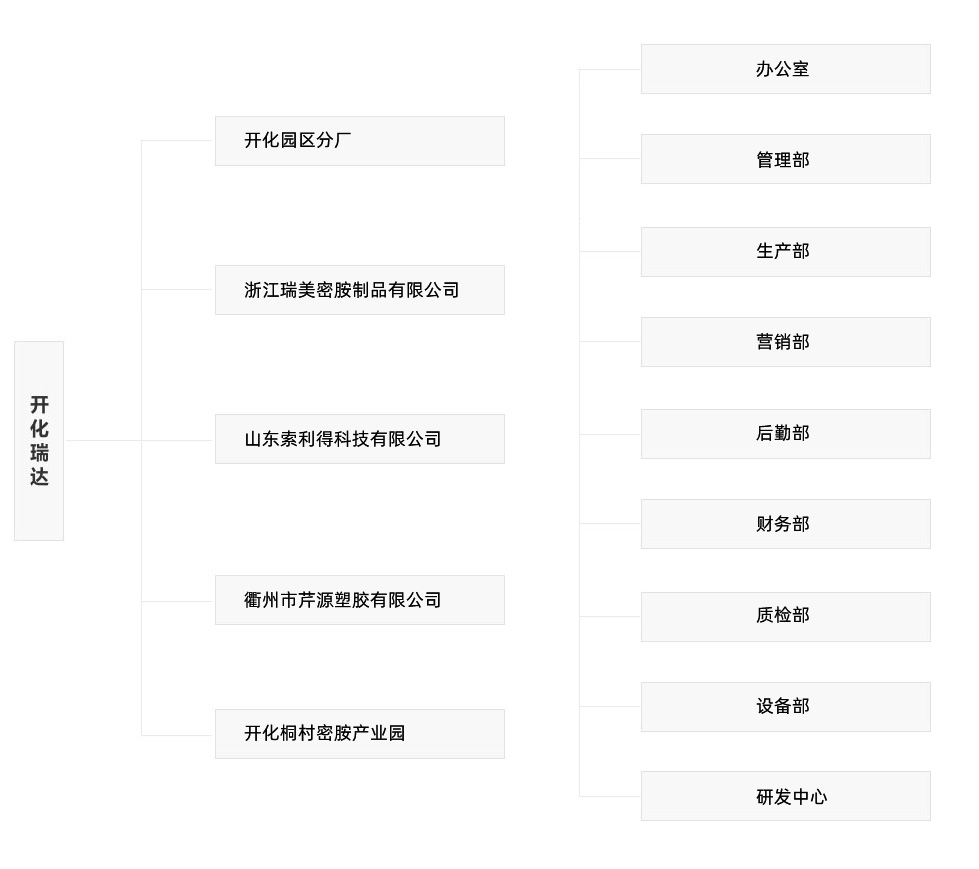This screenshot has width=979, height=869.
Task: Click the 办公室 label text
Action: pos(782,69)
